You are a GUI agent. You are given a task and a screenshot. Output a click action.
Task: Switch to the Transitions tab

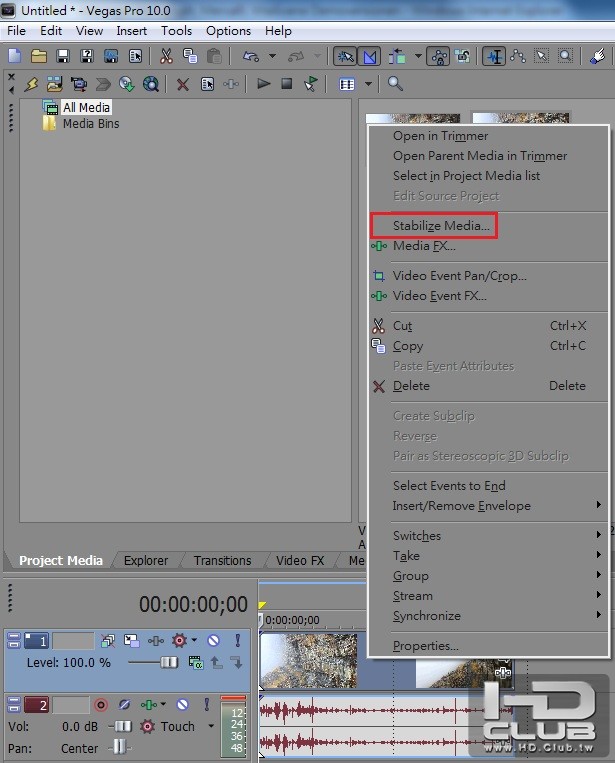(222, 561)
